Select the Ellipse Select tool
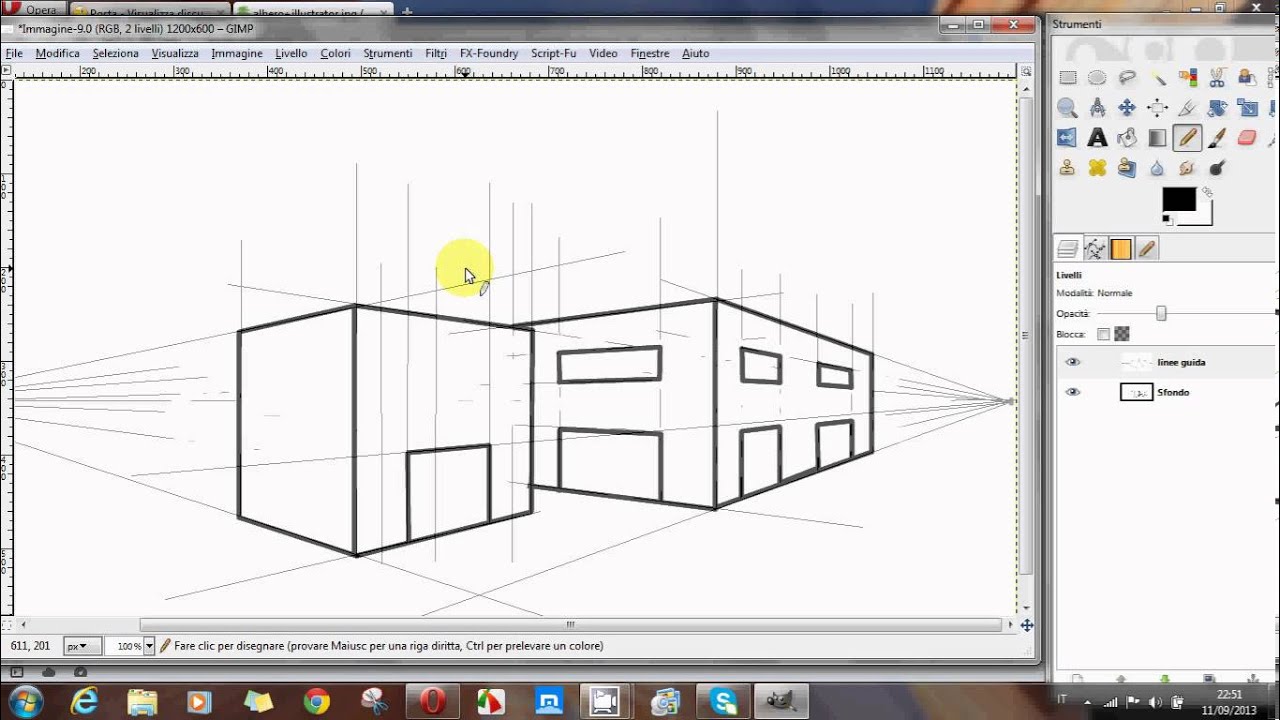This screenshot has height=720, width=1280. (x=1097, y=77)
